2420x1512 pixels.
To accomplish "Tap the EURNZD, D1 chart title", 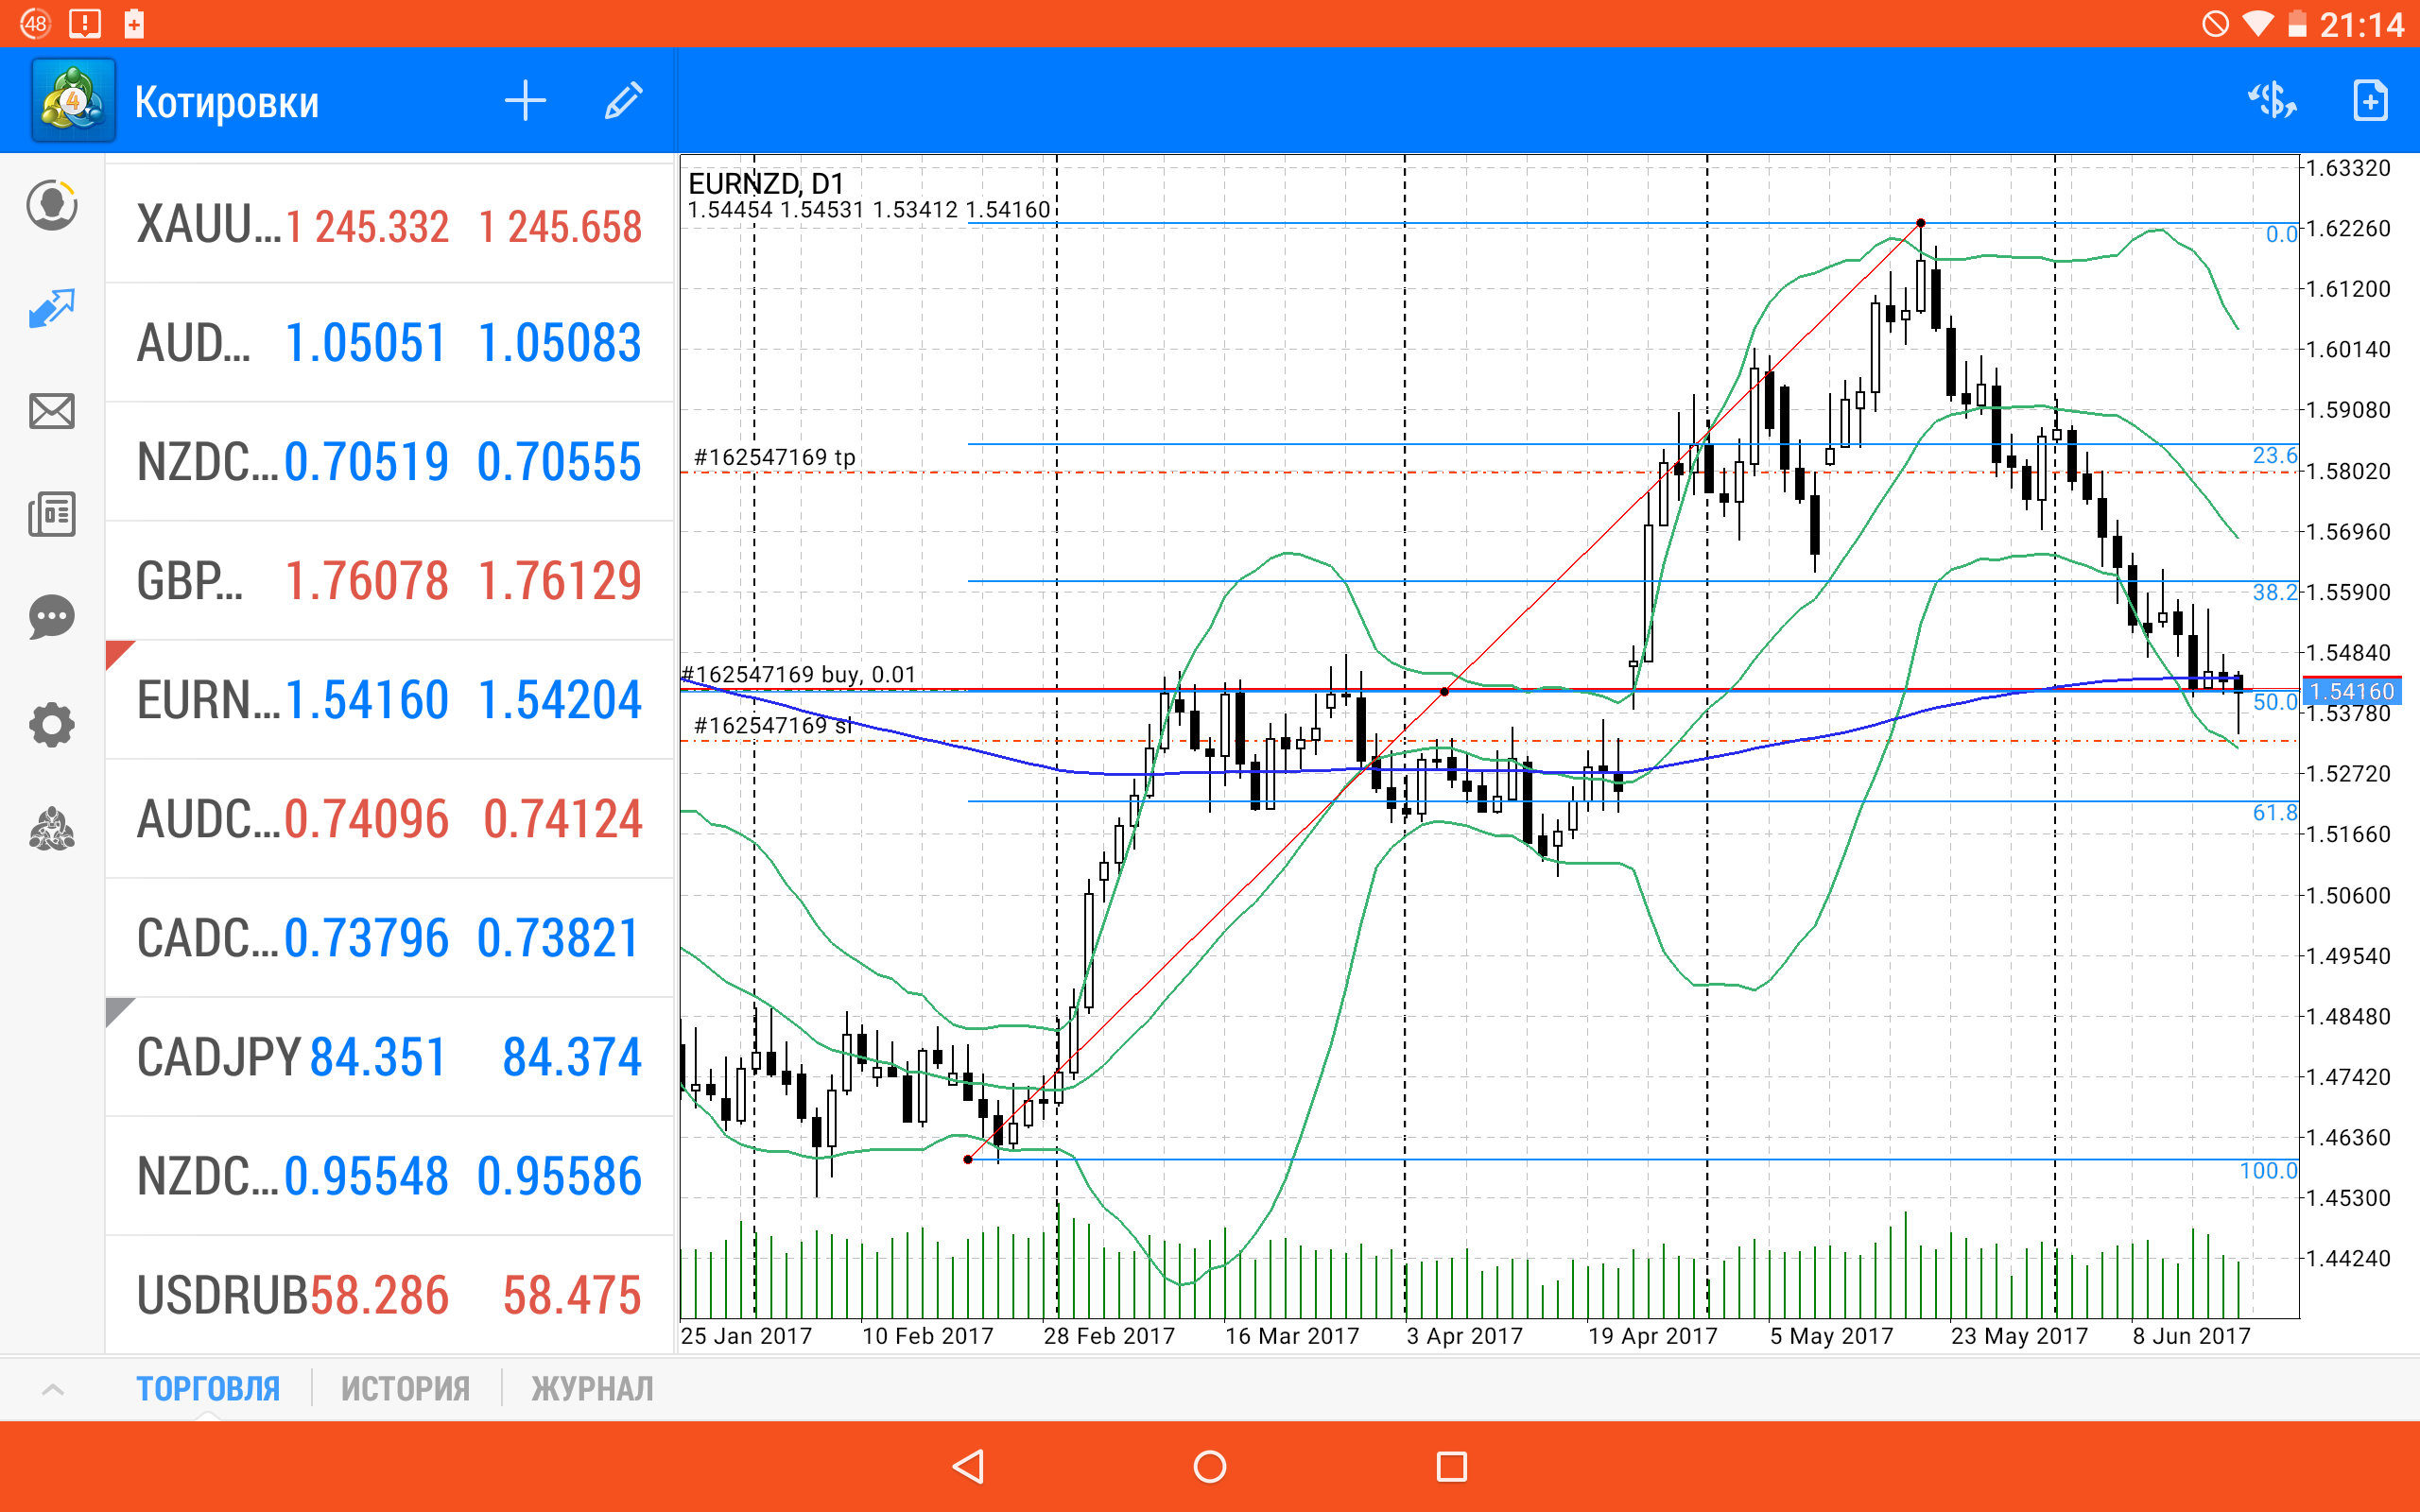I will click(x=766, y=183).
